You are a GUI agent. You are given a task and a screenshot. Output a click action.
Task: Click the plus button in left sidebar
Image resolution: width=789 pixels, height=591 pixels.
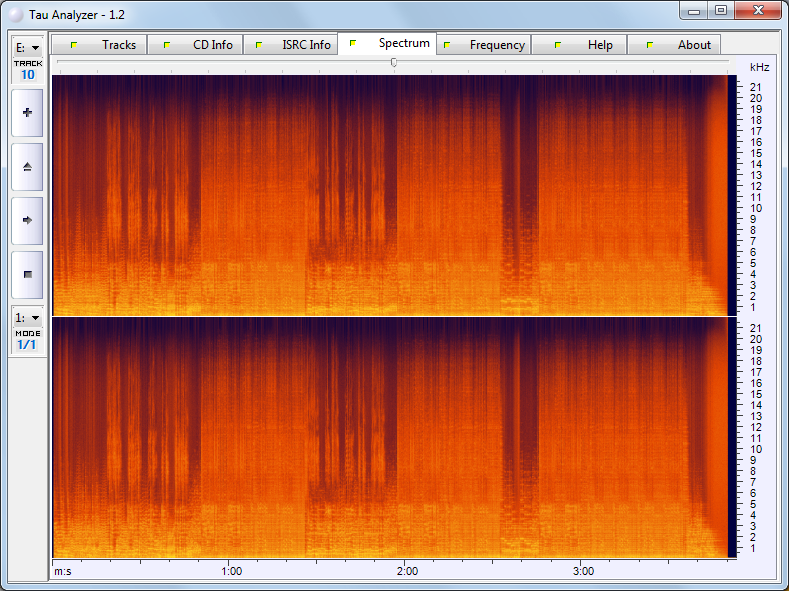click(x=27, y=113)
